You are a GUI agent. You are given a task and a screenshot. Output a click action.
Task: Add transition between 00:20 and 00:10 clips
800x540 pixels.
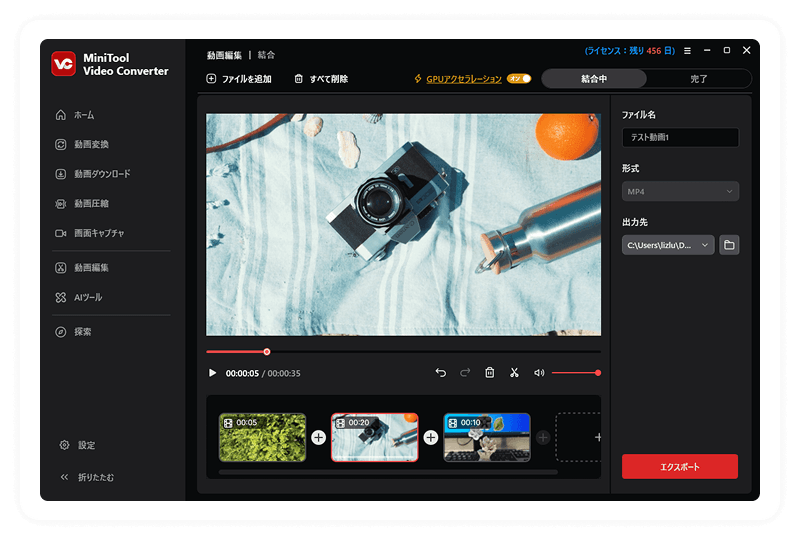pyautogui.click(x=431, y=437)
